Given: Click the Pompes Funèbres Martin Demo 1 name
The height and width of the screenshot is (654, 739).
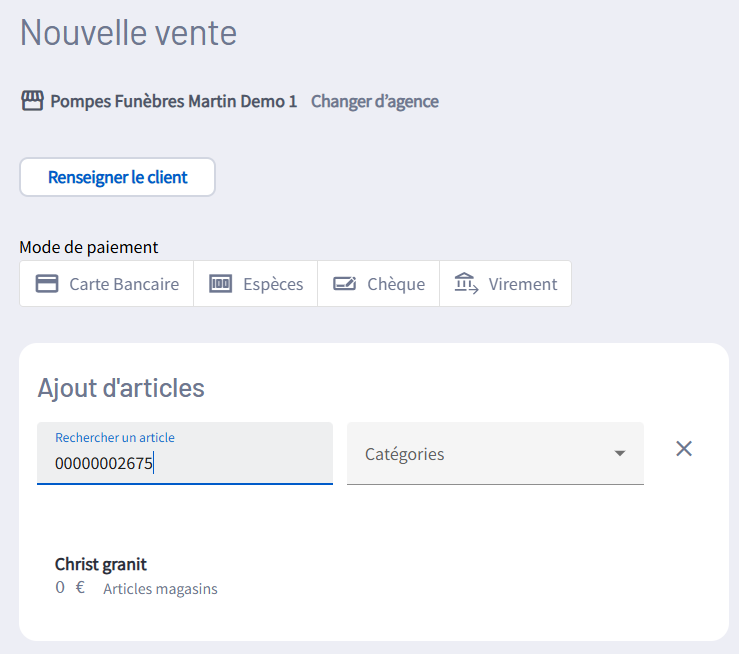Looking at the screenshot, I should (x=174, y=101).
